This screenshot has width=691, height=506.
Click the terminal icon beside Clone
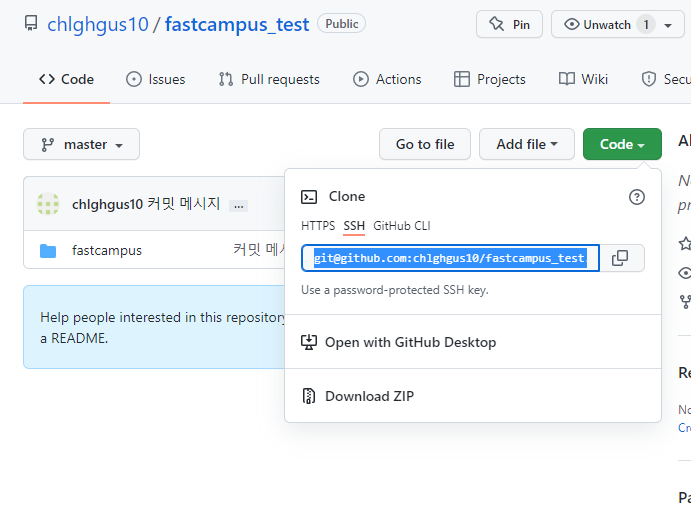[309, 197]
